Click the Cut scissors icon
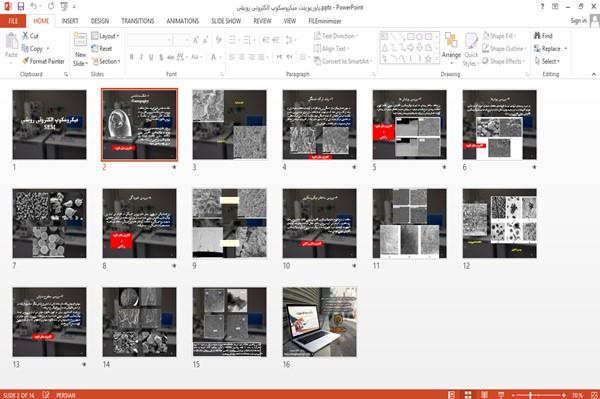The image size is (600, 399). pos(26,36)
